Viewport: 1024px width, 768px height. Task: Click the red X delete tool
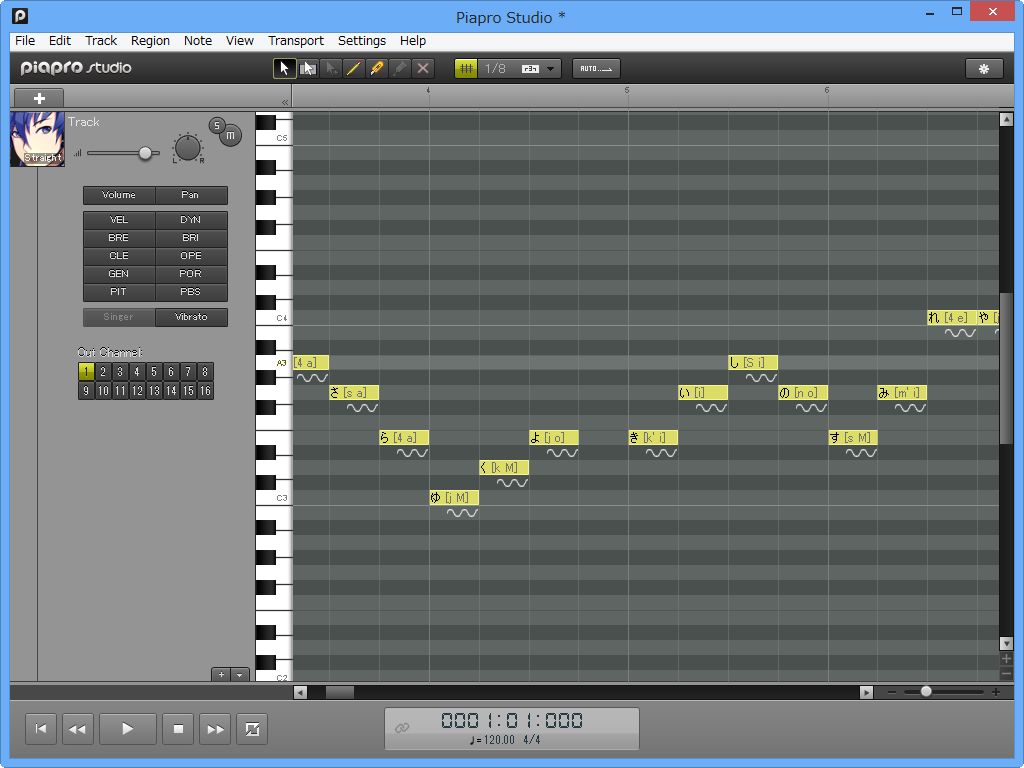coord(423,69)
